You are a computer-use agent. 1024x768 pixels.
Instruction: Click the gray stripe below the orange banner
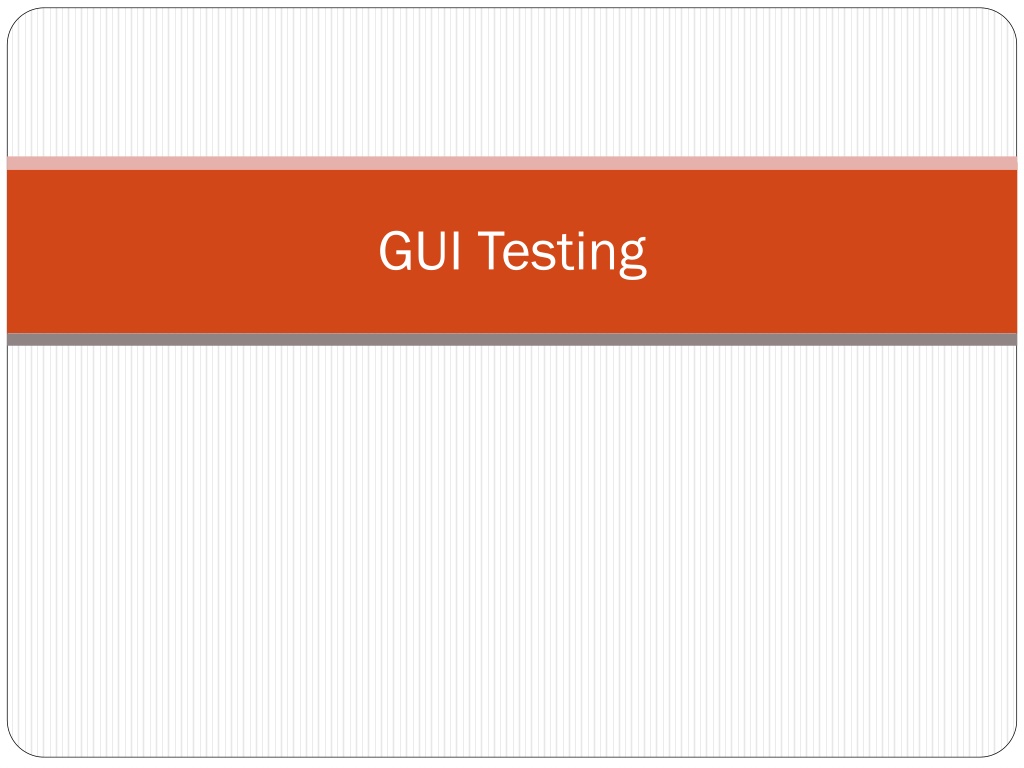click(512, 339)
